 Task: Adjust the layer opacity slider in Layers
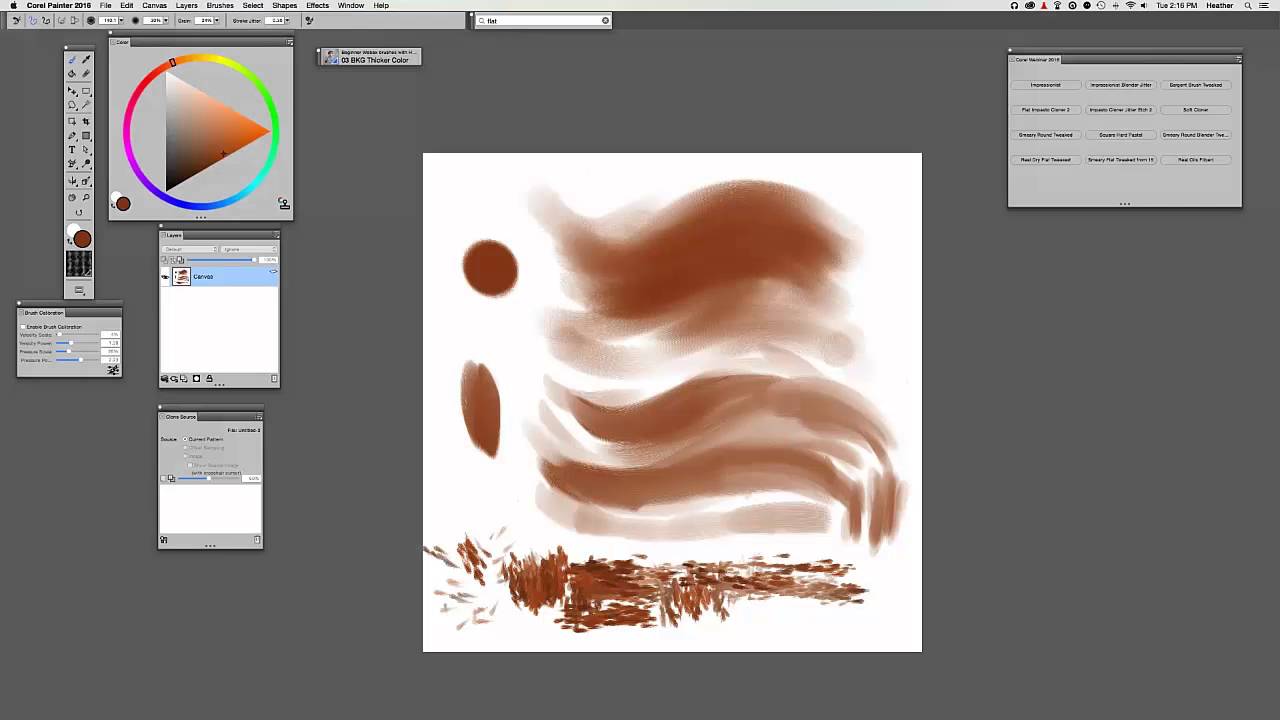(221, 260)
